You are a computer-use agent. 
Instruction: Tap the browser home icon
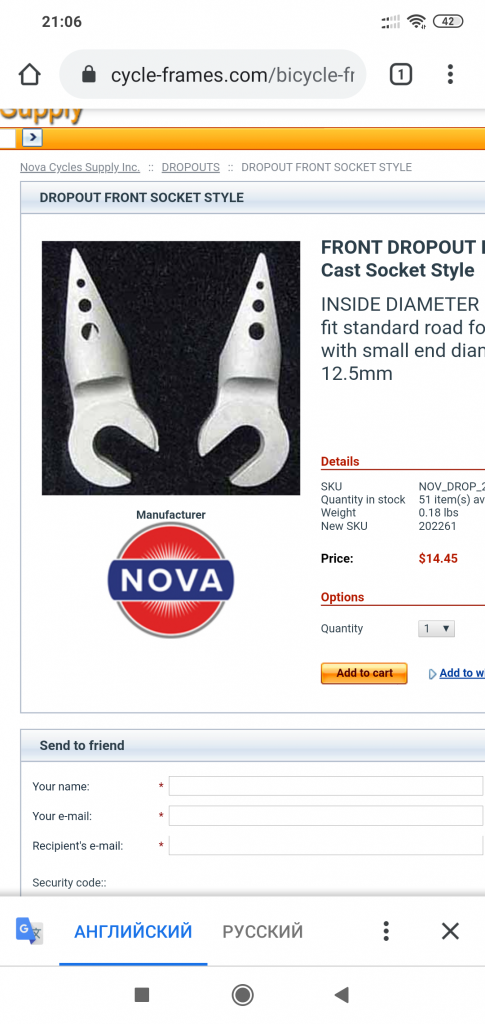click(x=29, y=75)
